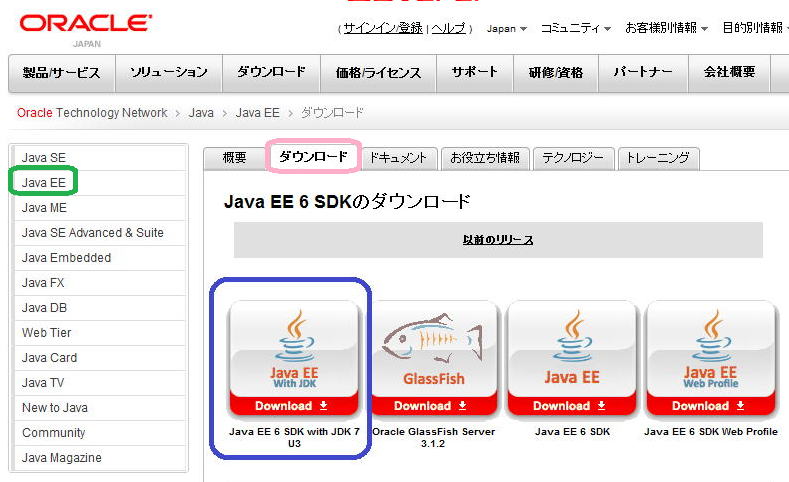This screenshot has width=789, height=482.
Task: Click the Java EE 6 SDK download tile
Action: tap(573, 359)
